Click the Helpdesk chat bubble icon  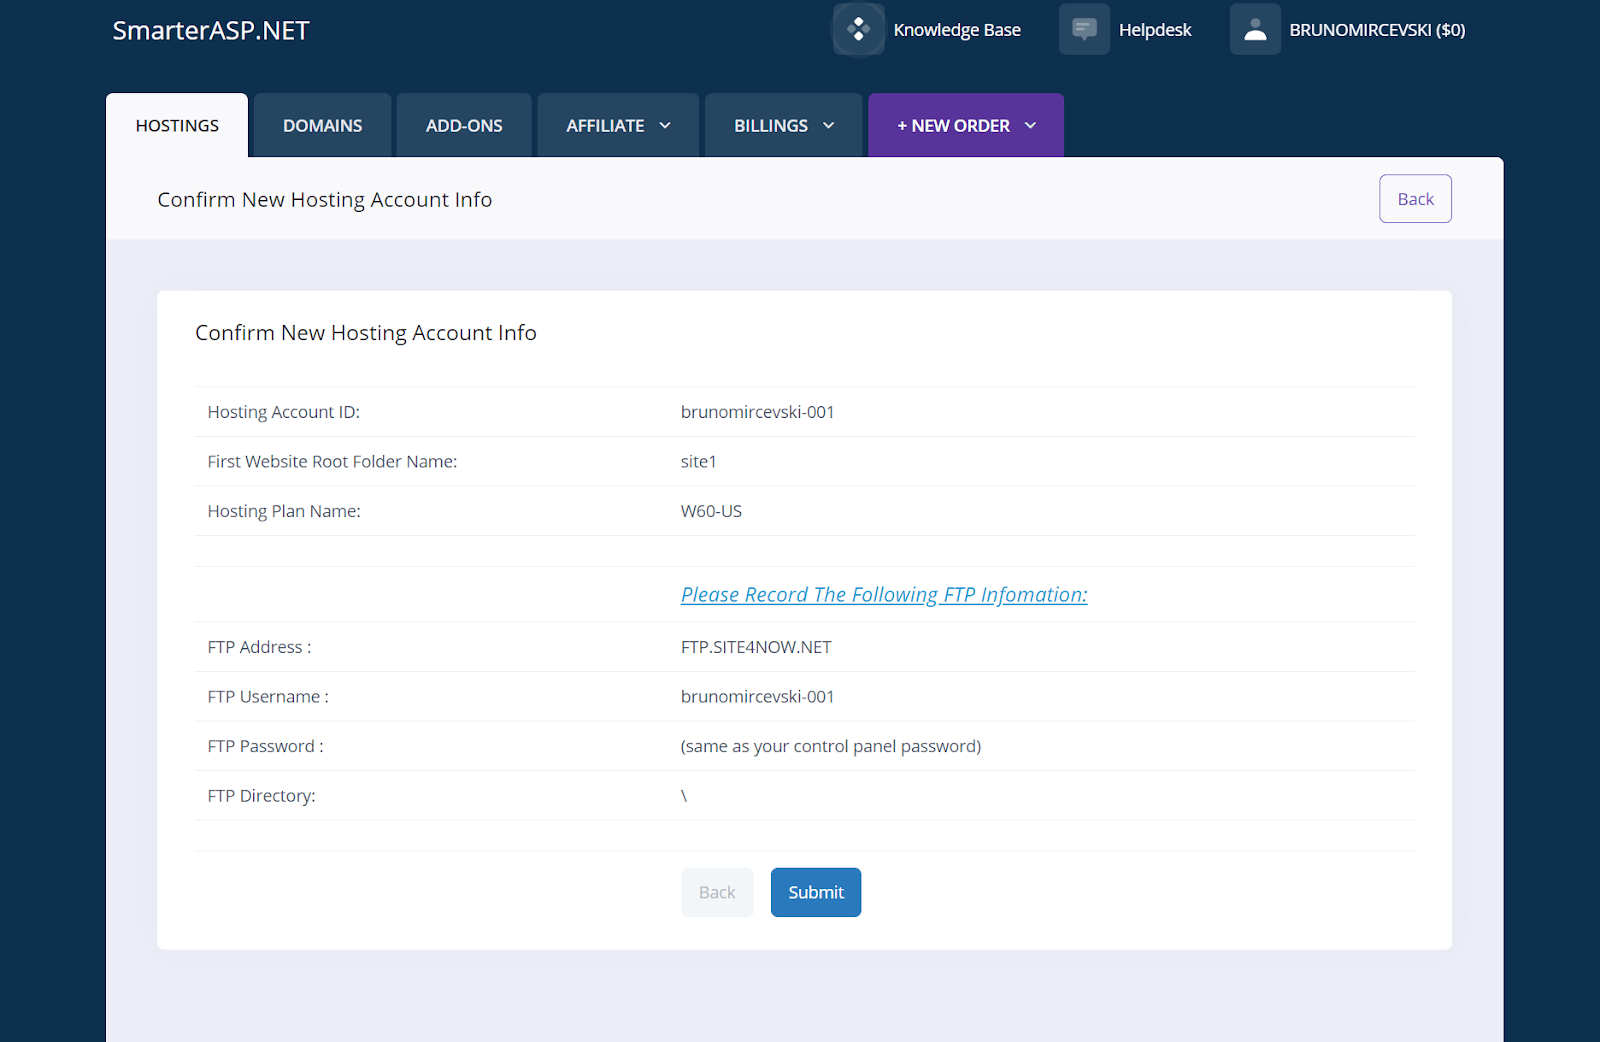[x=1084, y=30]
